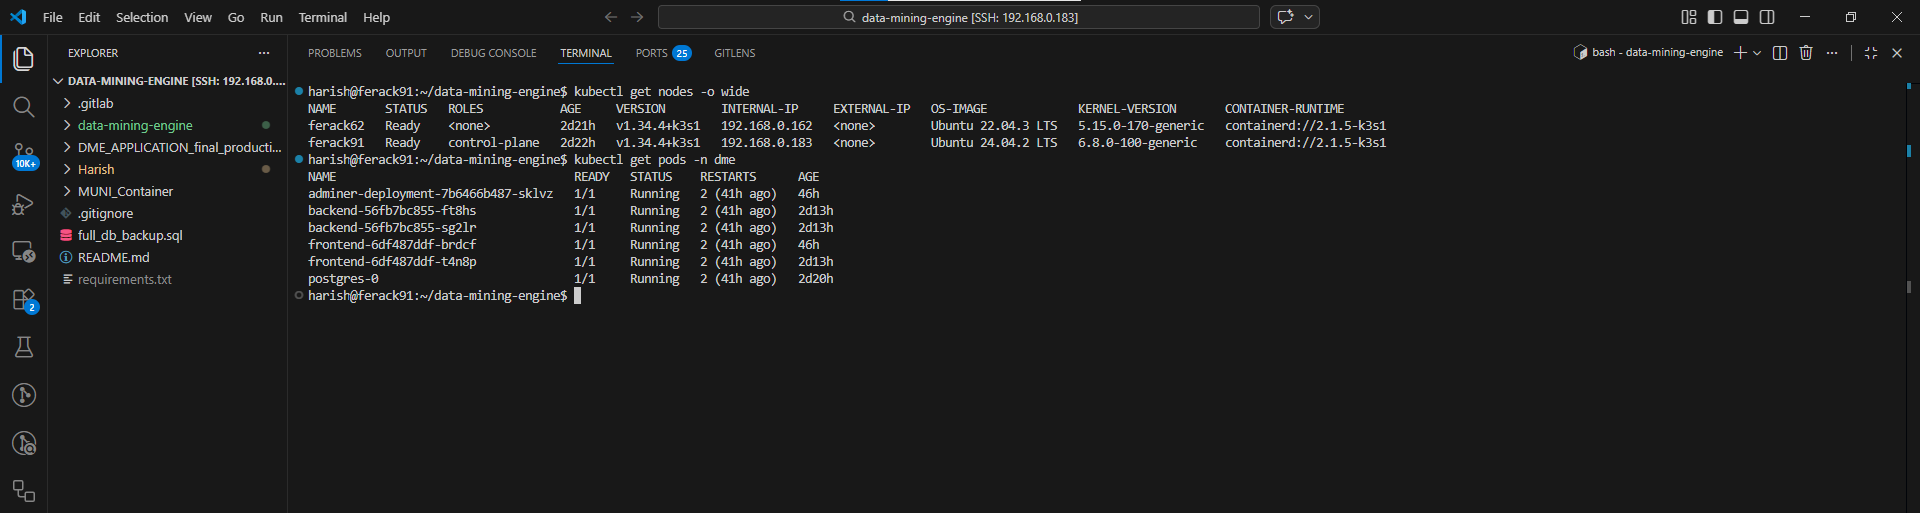Toggle the secondary side bar

tap(1767, 17)
